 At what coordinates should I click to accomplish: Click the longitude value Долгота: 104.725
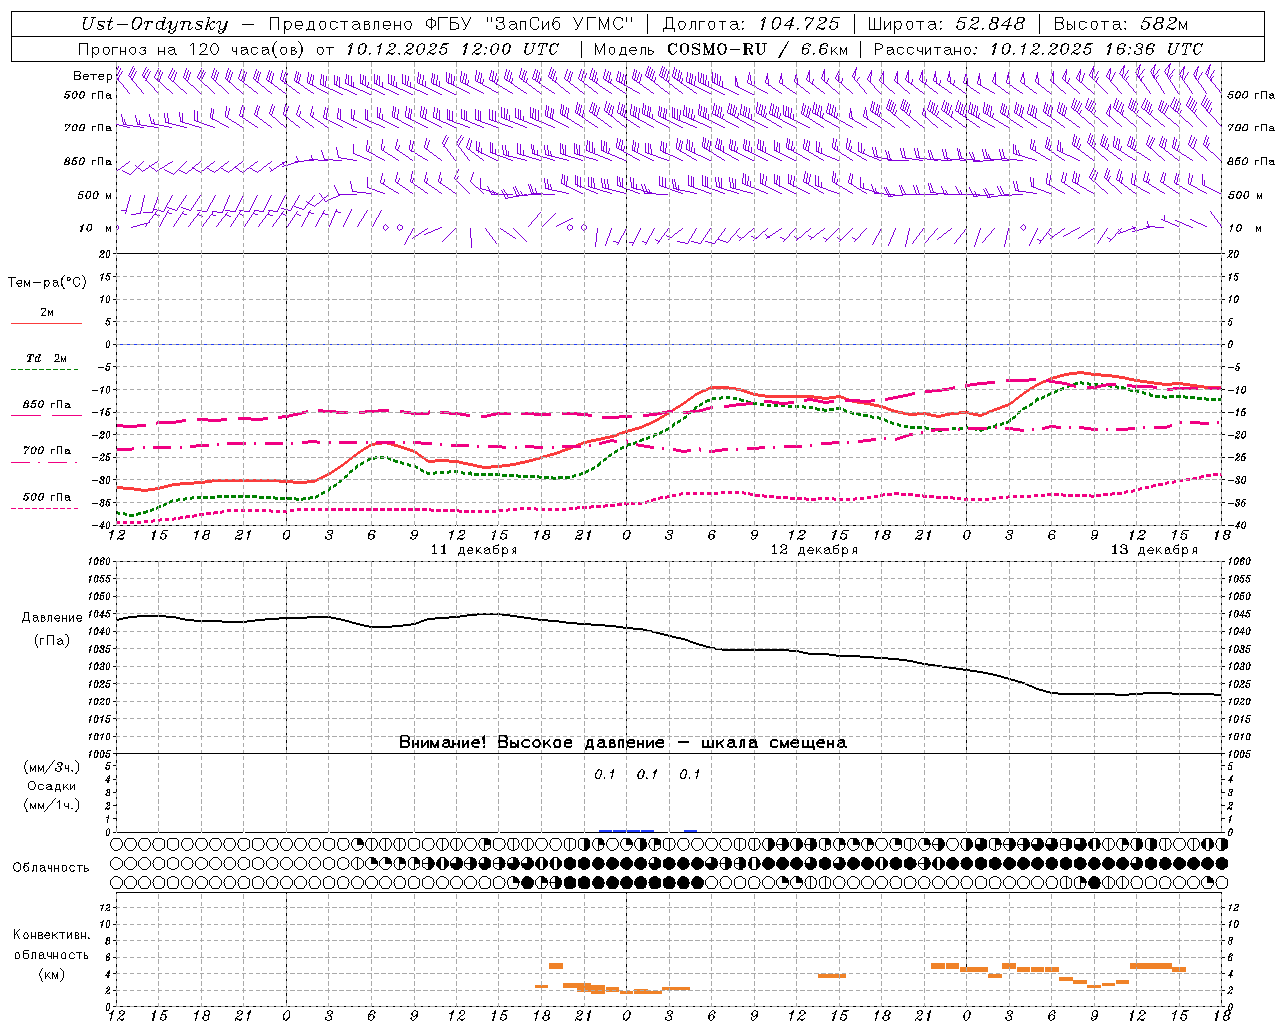[x=751, y=24]
